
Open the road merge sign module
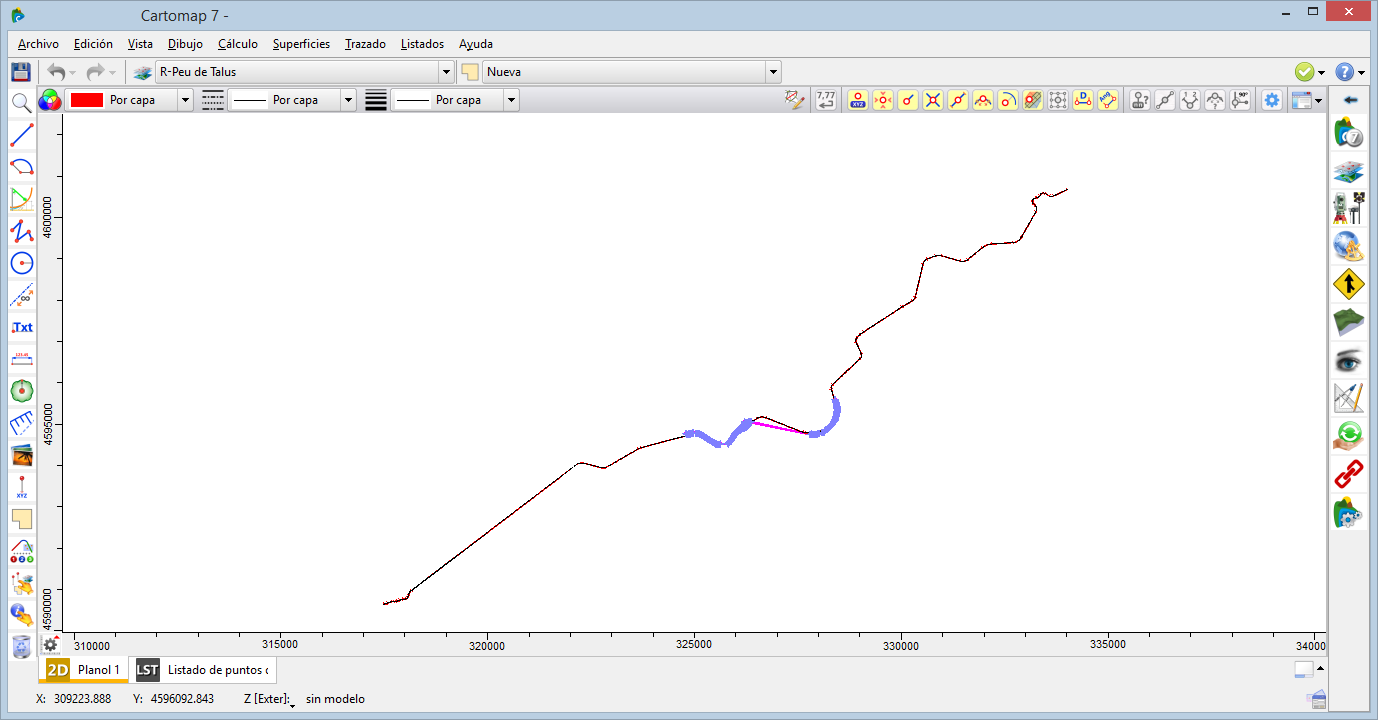1350,285
